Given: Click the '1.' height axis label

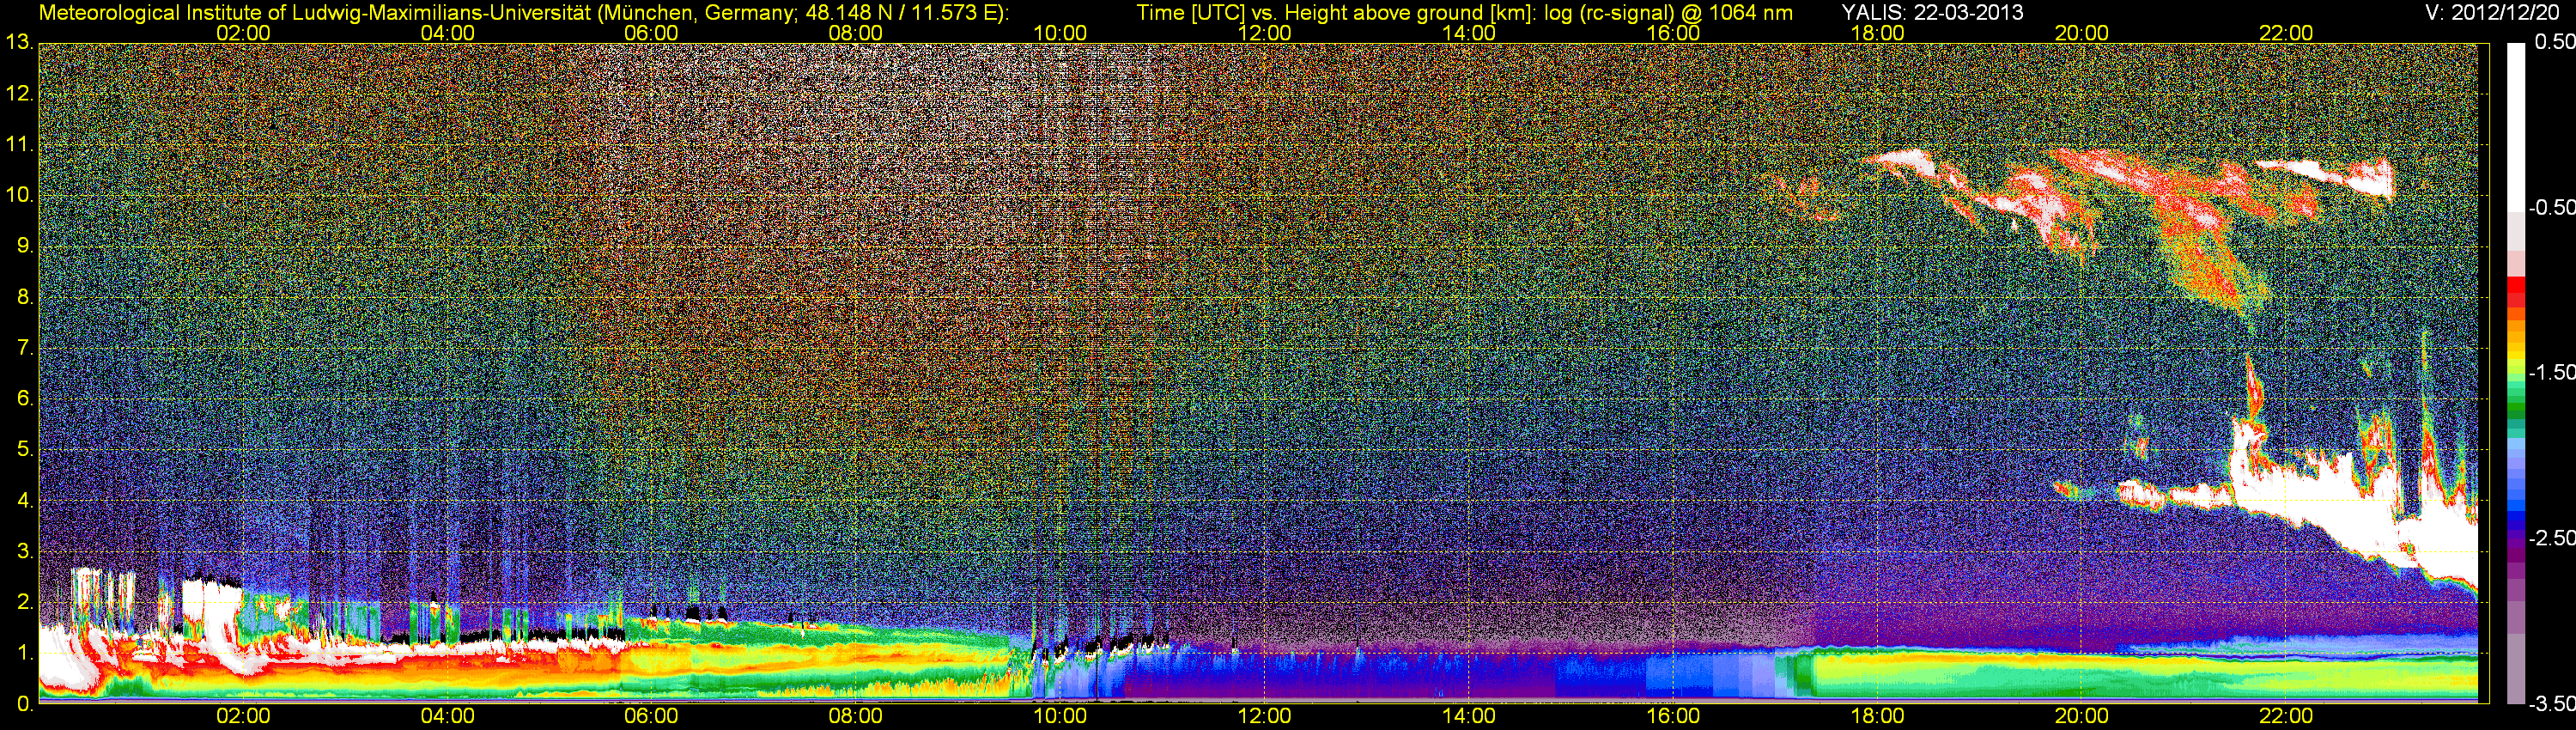Looking at the screenshot, I should click(25, 653).
